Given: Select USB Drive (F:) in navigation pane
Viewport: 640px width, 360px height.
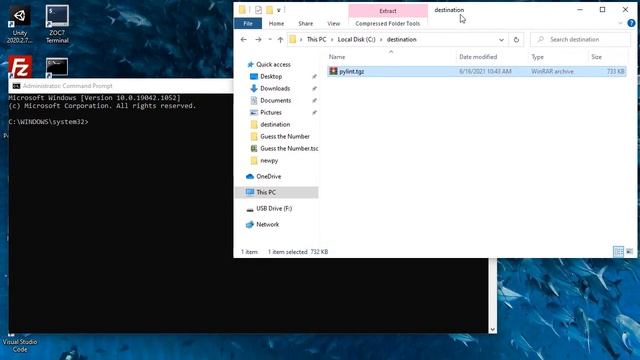Looking at the screenshot, I should click(x=274, y=209).
